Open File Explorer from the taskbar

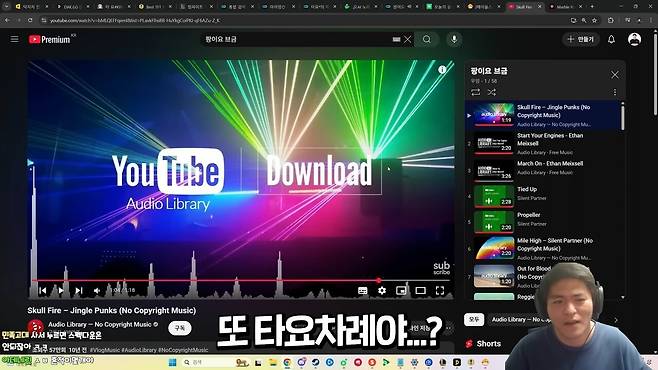tap(273, 362)
